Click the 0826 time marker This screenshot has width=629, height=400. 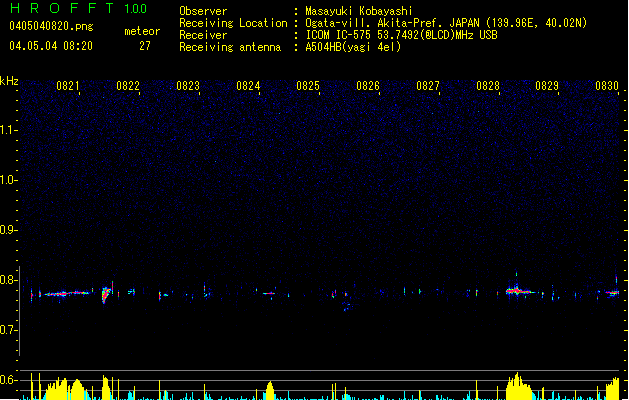click(x=368, y=86)
